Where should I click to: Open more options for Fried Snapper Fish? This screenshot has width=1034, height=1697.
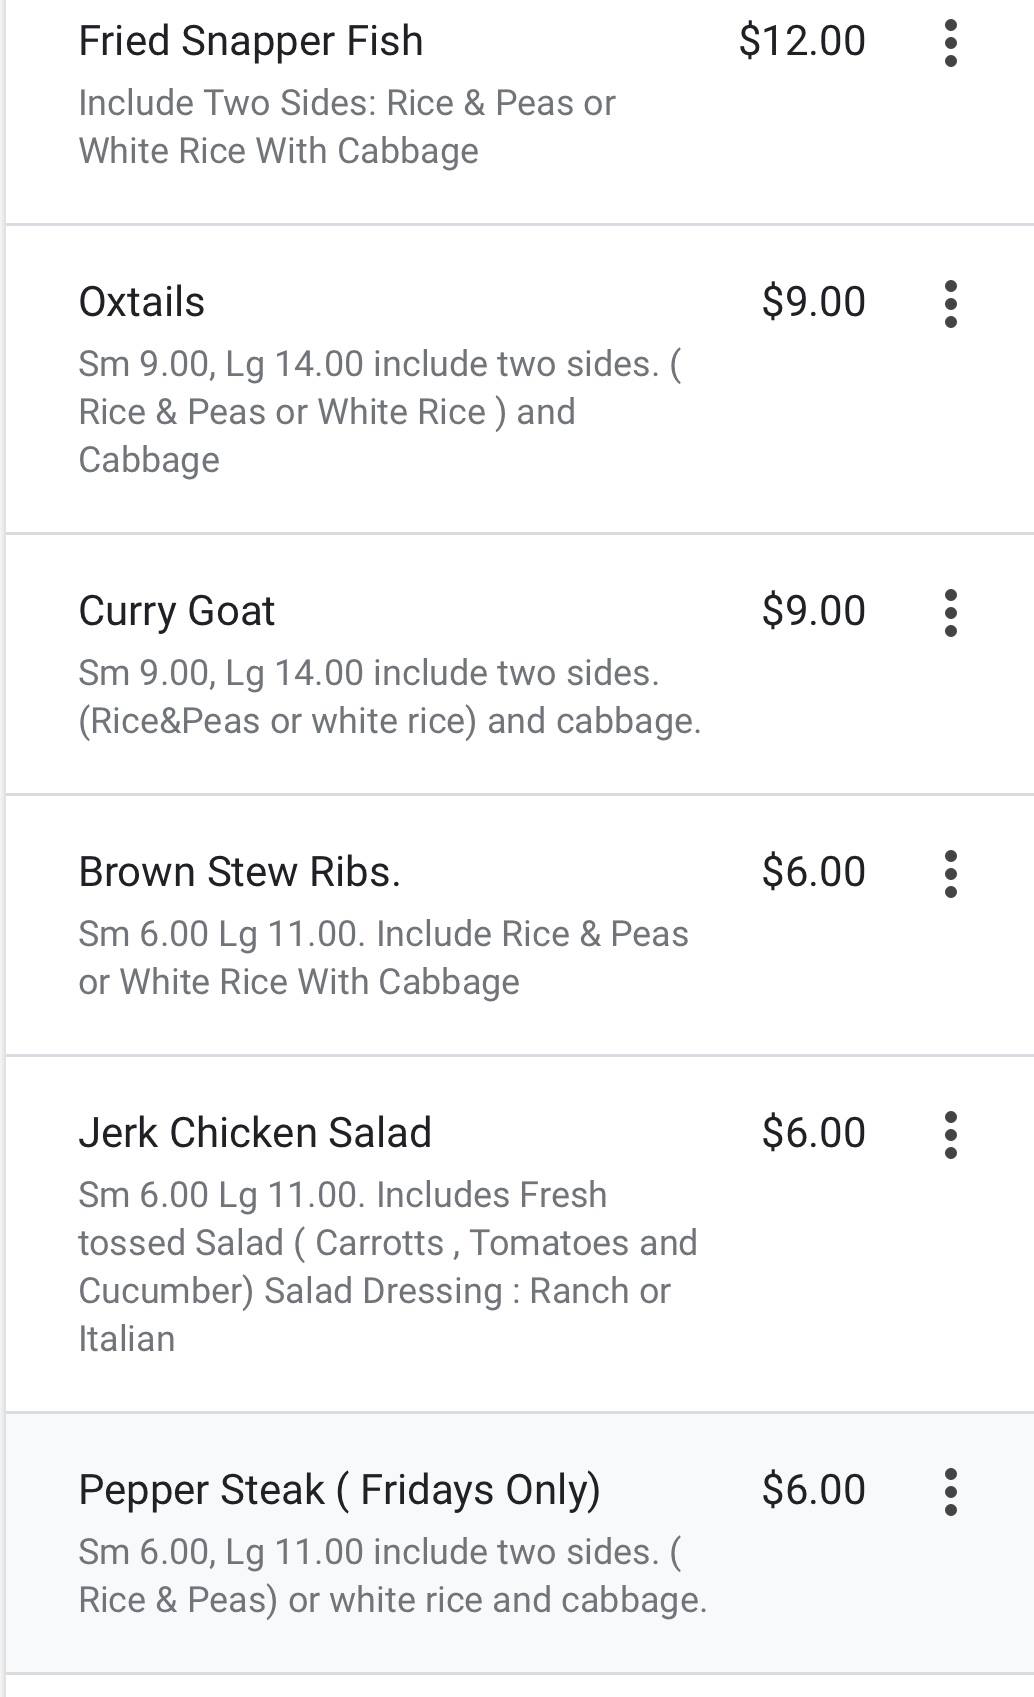950,43
